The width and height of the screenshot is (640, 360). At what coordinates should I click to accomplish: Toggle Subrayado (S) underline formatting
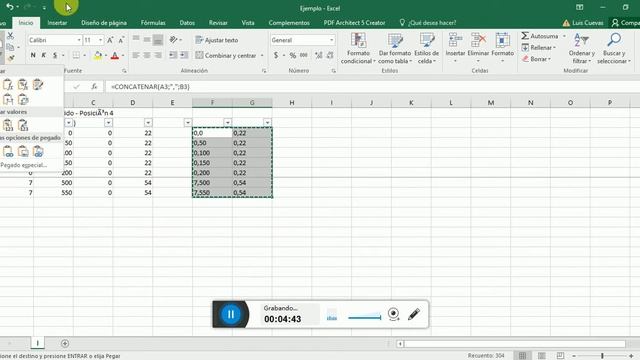coord(55,55)
